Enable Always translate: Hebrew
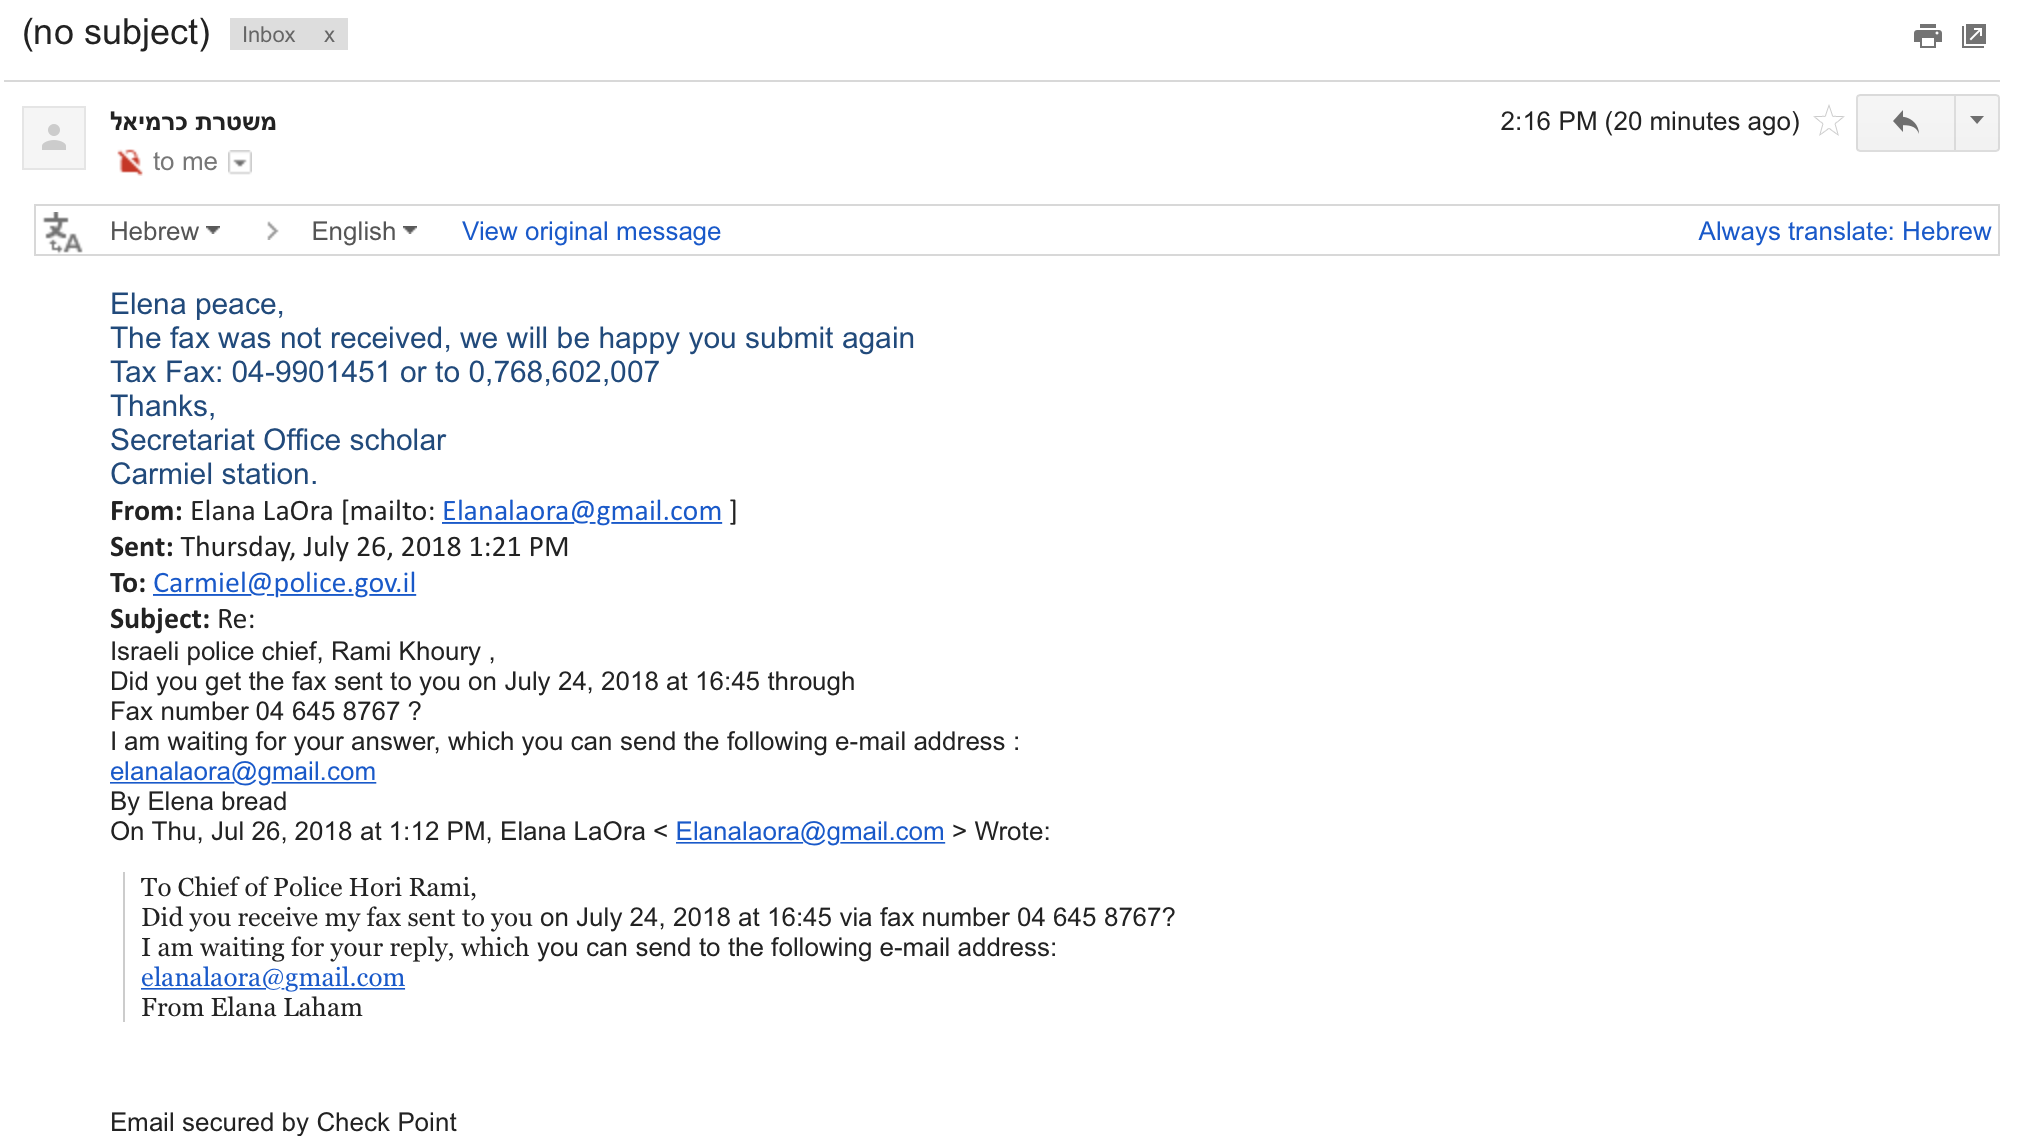Viewport: 2026px width, 1136px height. pyautogui.click(x=1844, y=232)
